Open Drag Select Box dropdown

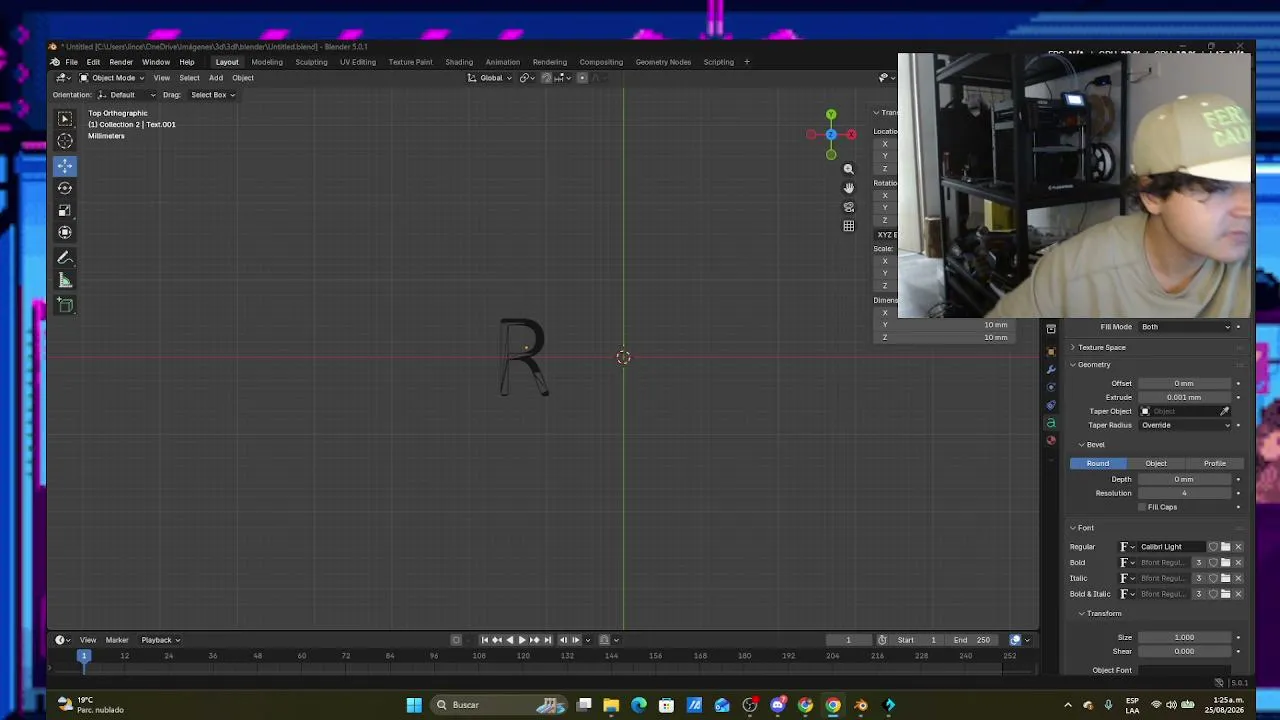[x=213, y=95]
